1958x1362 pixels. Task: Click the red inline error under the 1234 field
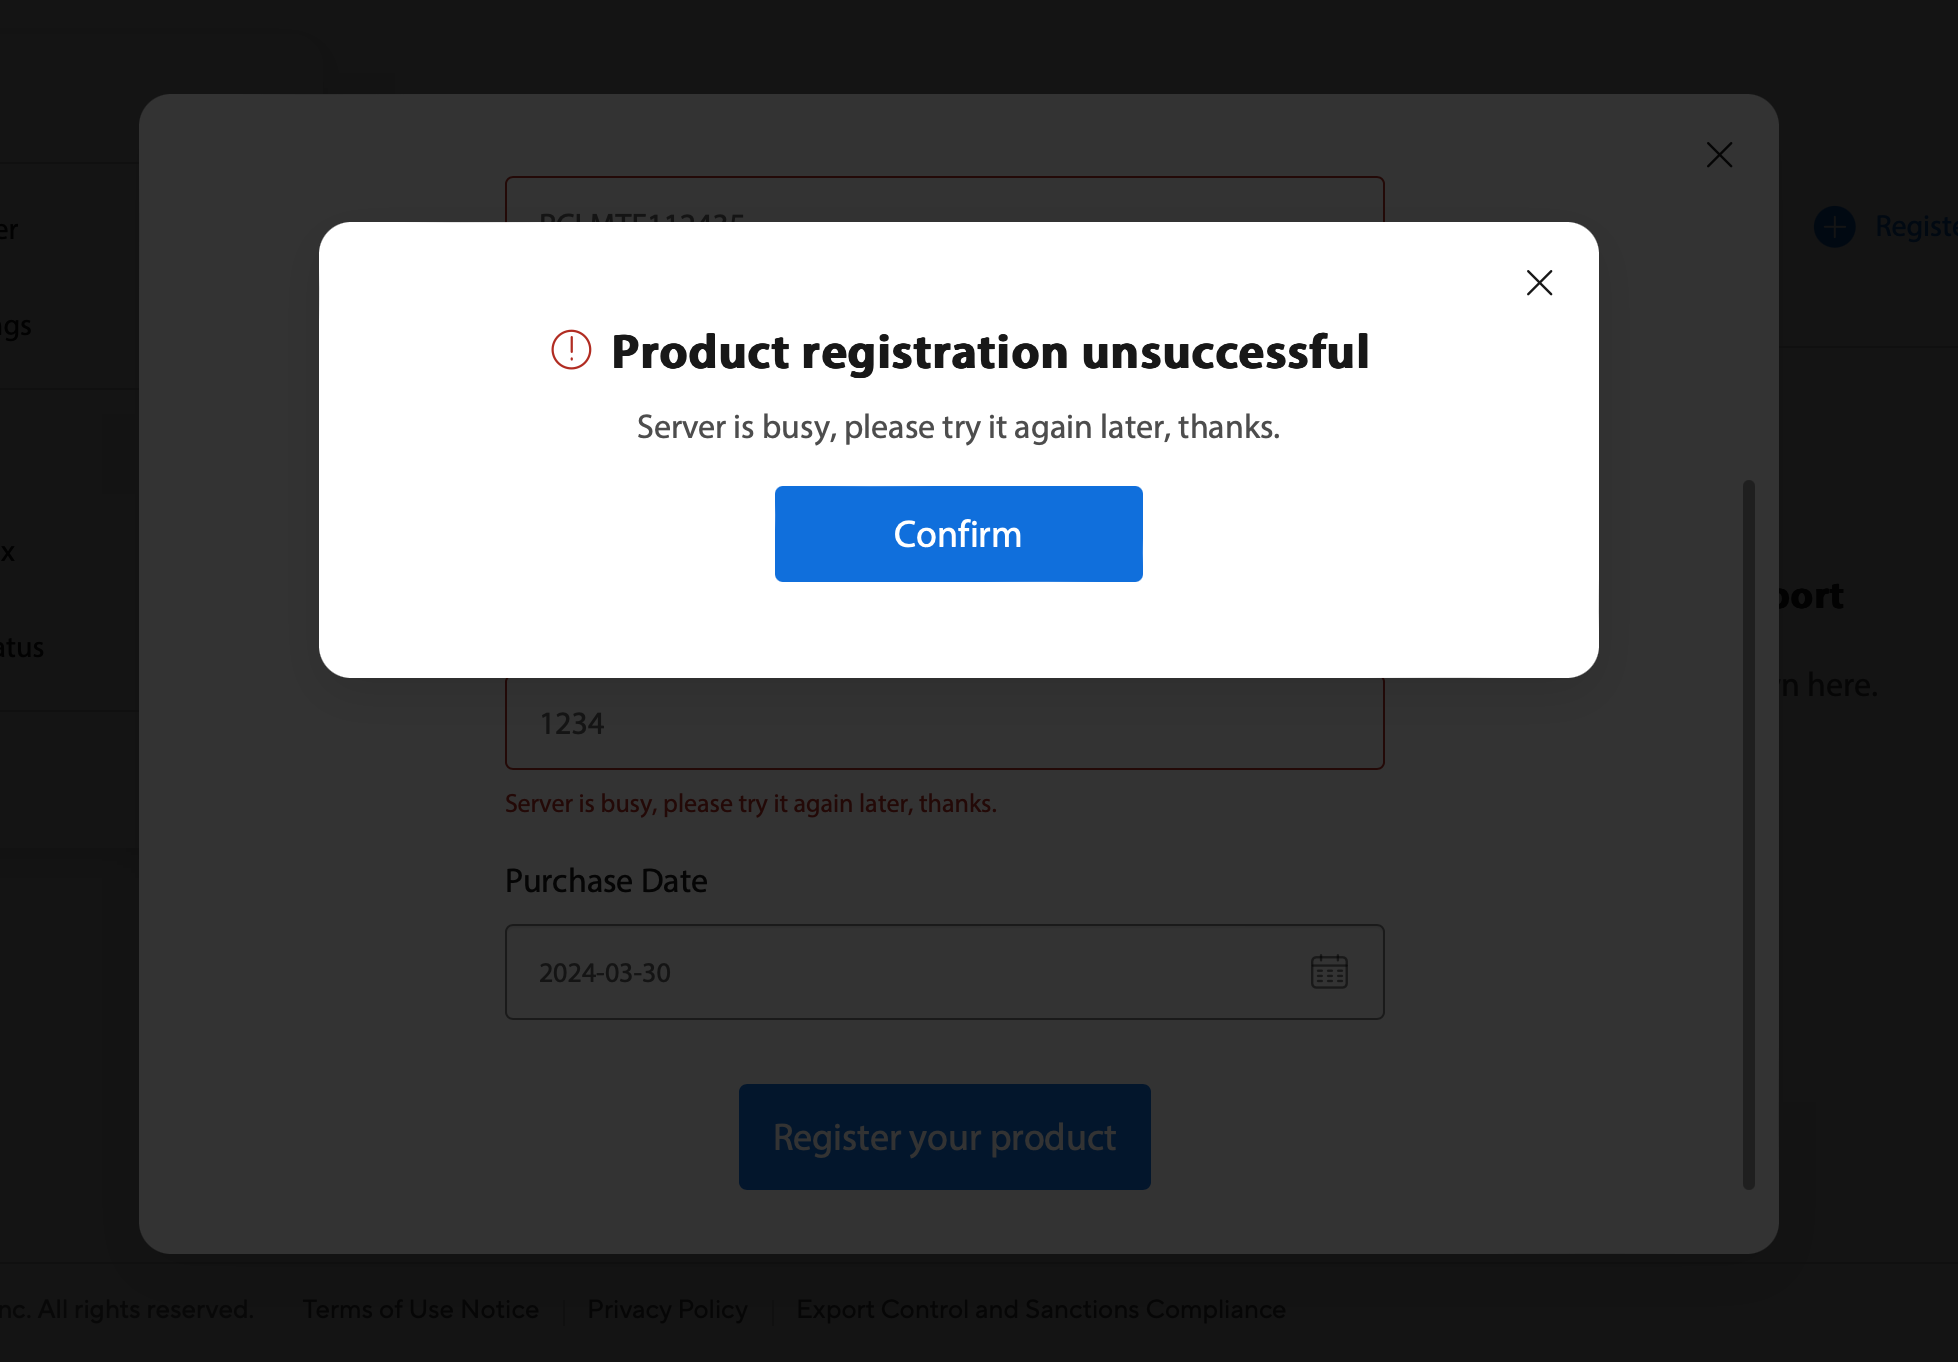750,804
